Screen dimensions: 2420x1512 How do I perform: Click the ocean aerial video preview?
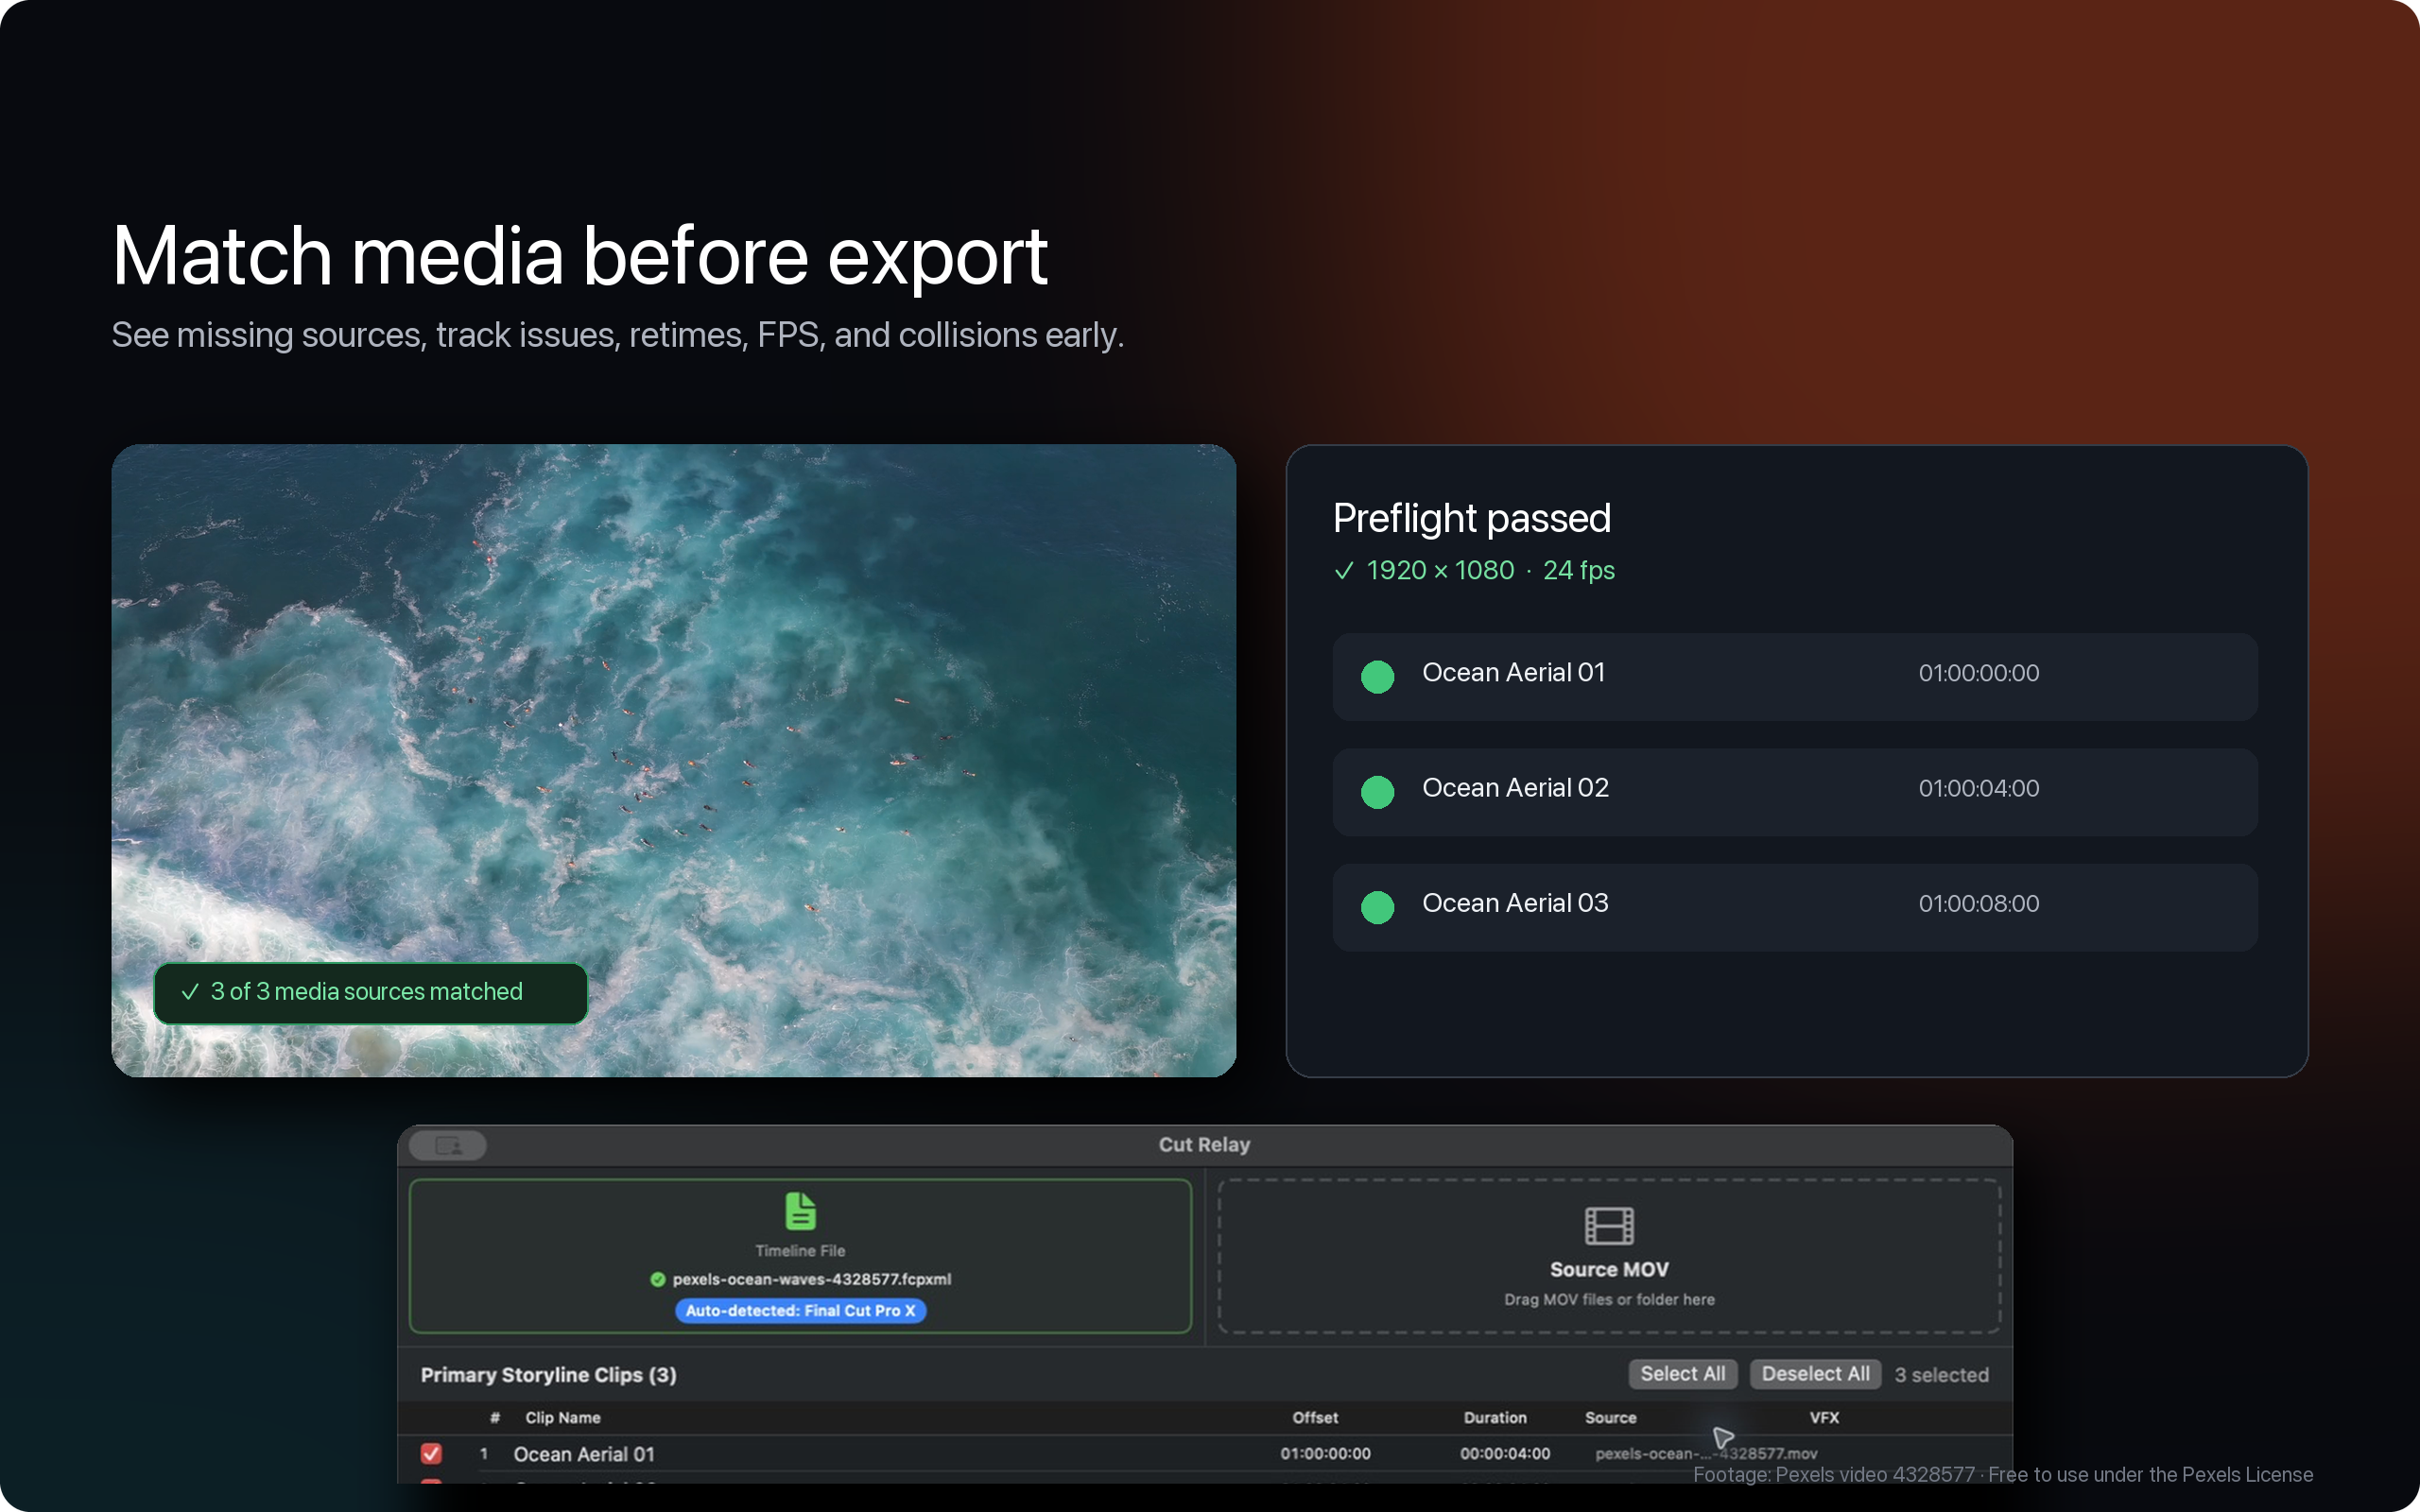coord(673,760)
